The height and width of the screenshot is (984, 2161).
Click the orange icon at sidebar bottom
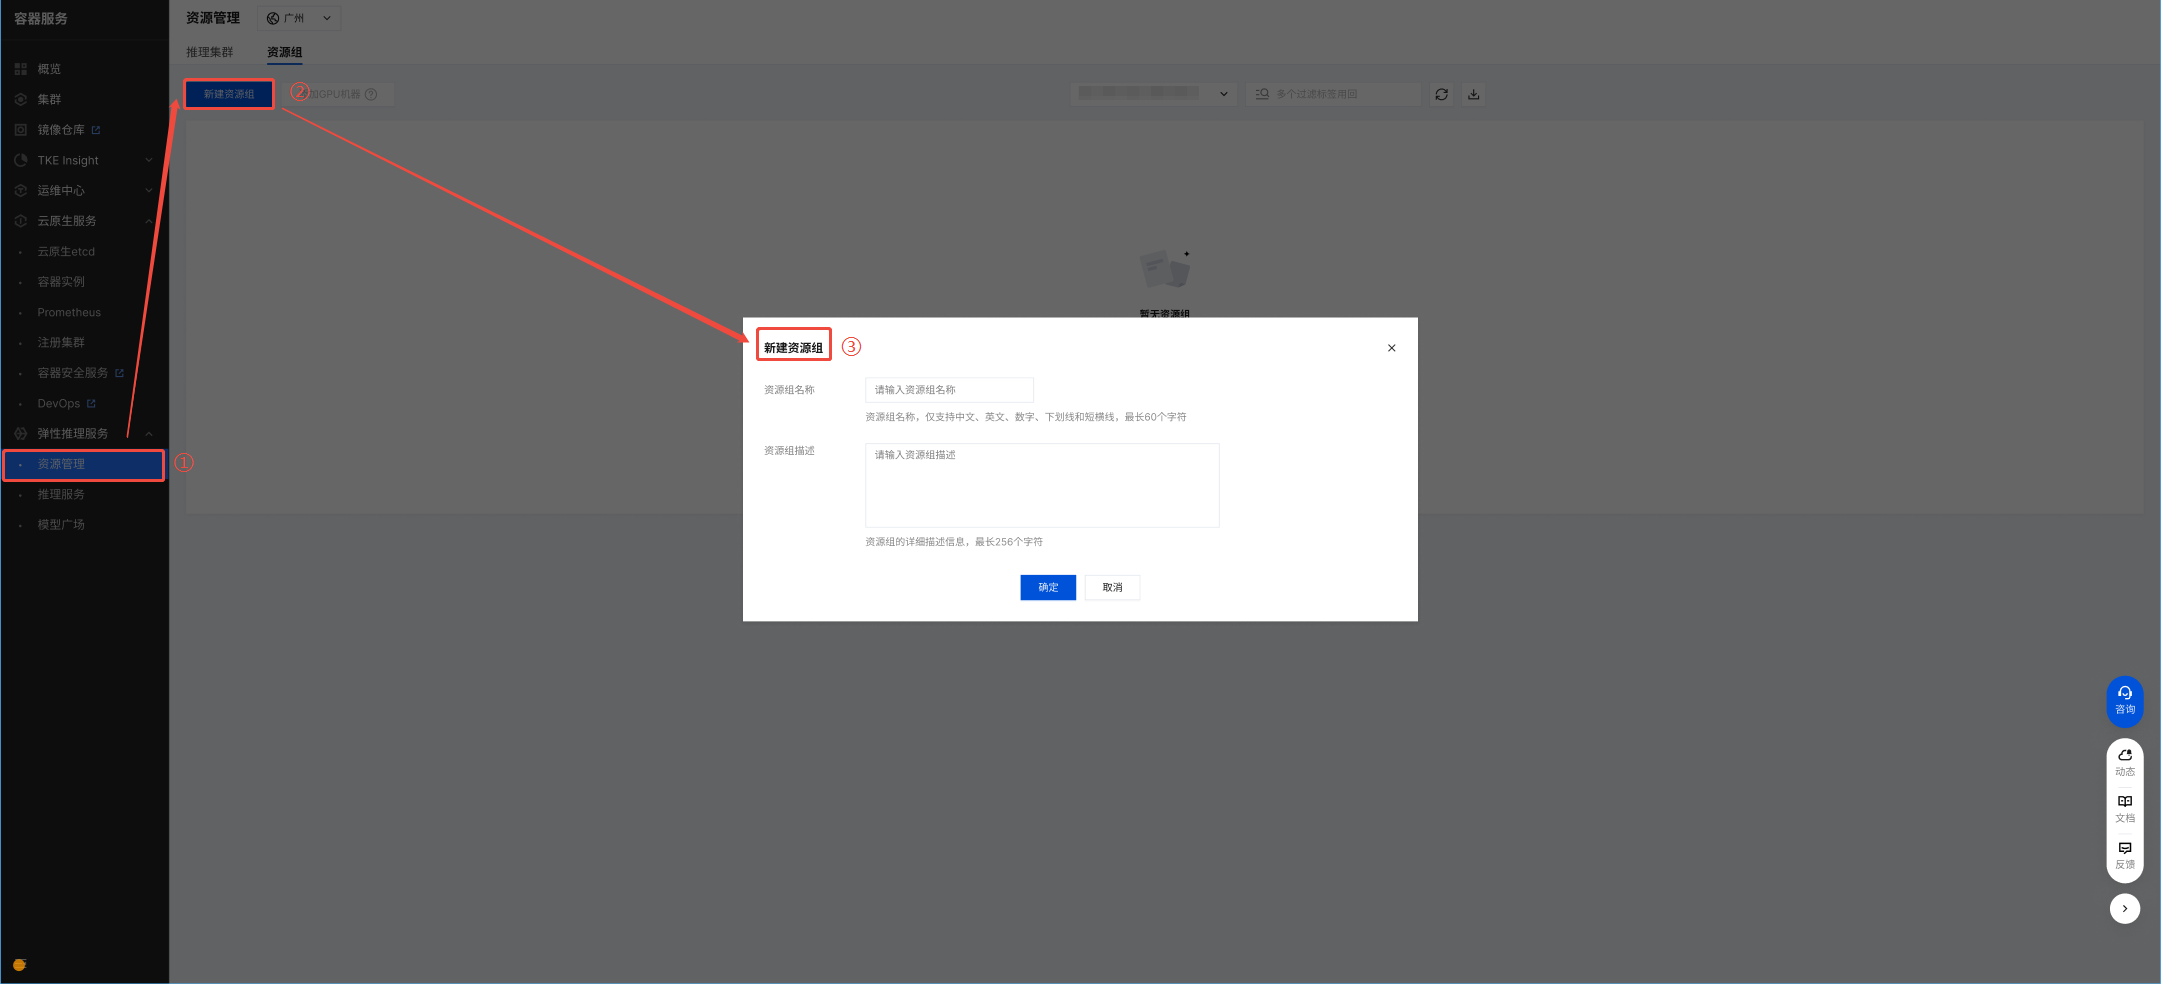pyautogui.click(x=19, y=965)
